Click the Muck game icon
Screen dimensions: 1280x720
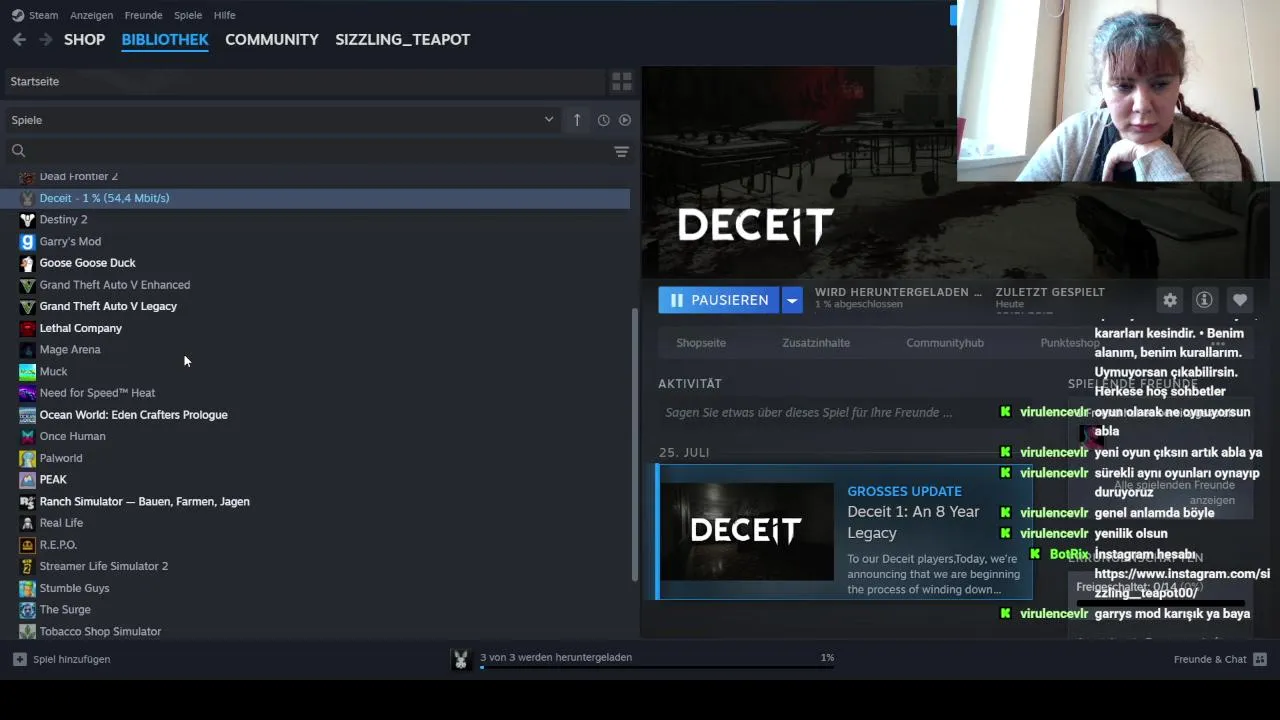tap(27, 371)
